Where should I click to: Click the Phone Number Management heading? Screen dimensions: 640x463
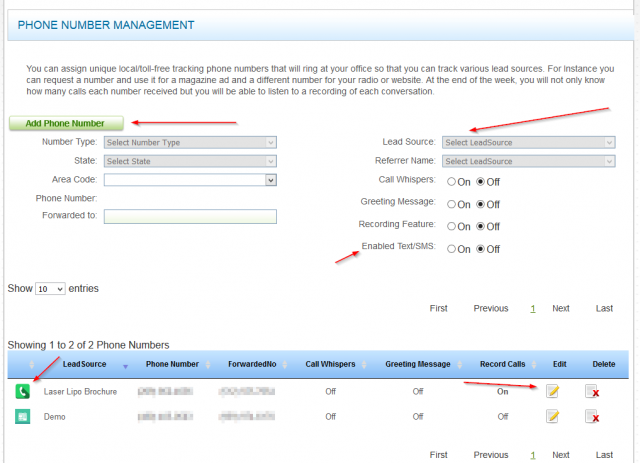[106, 25]
